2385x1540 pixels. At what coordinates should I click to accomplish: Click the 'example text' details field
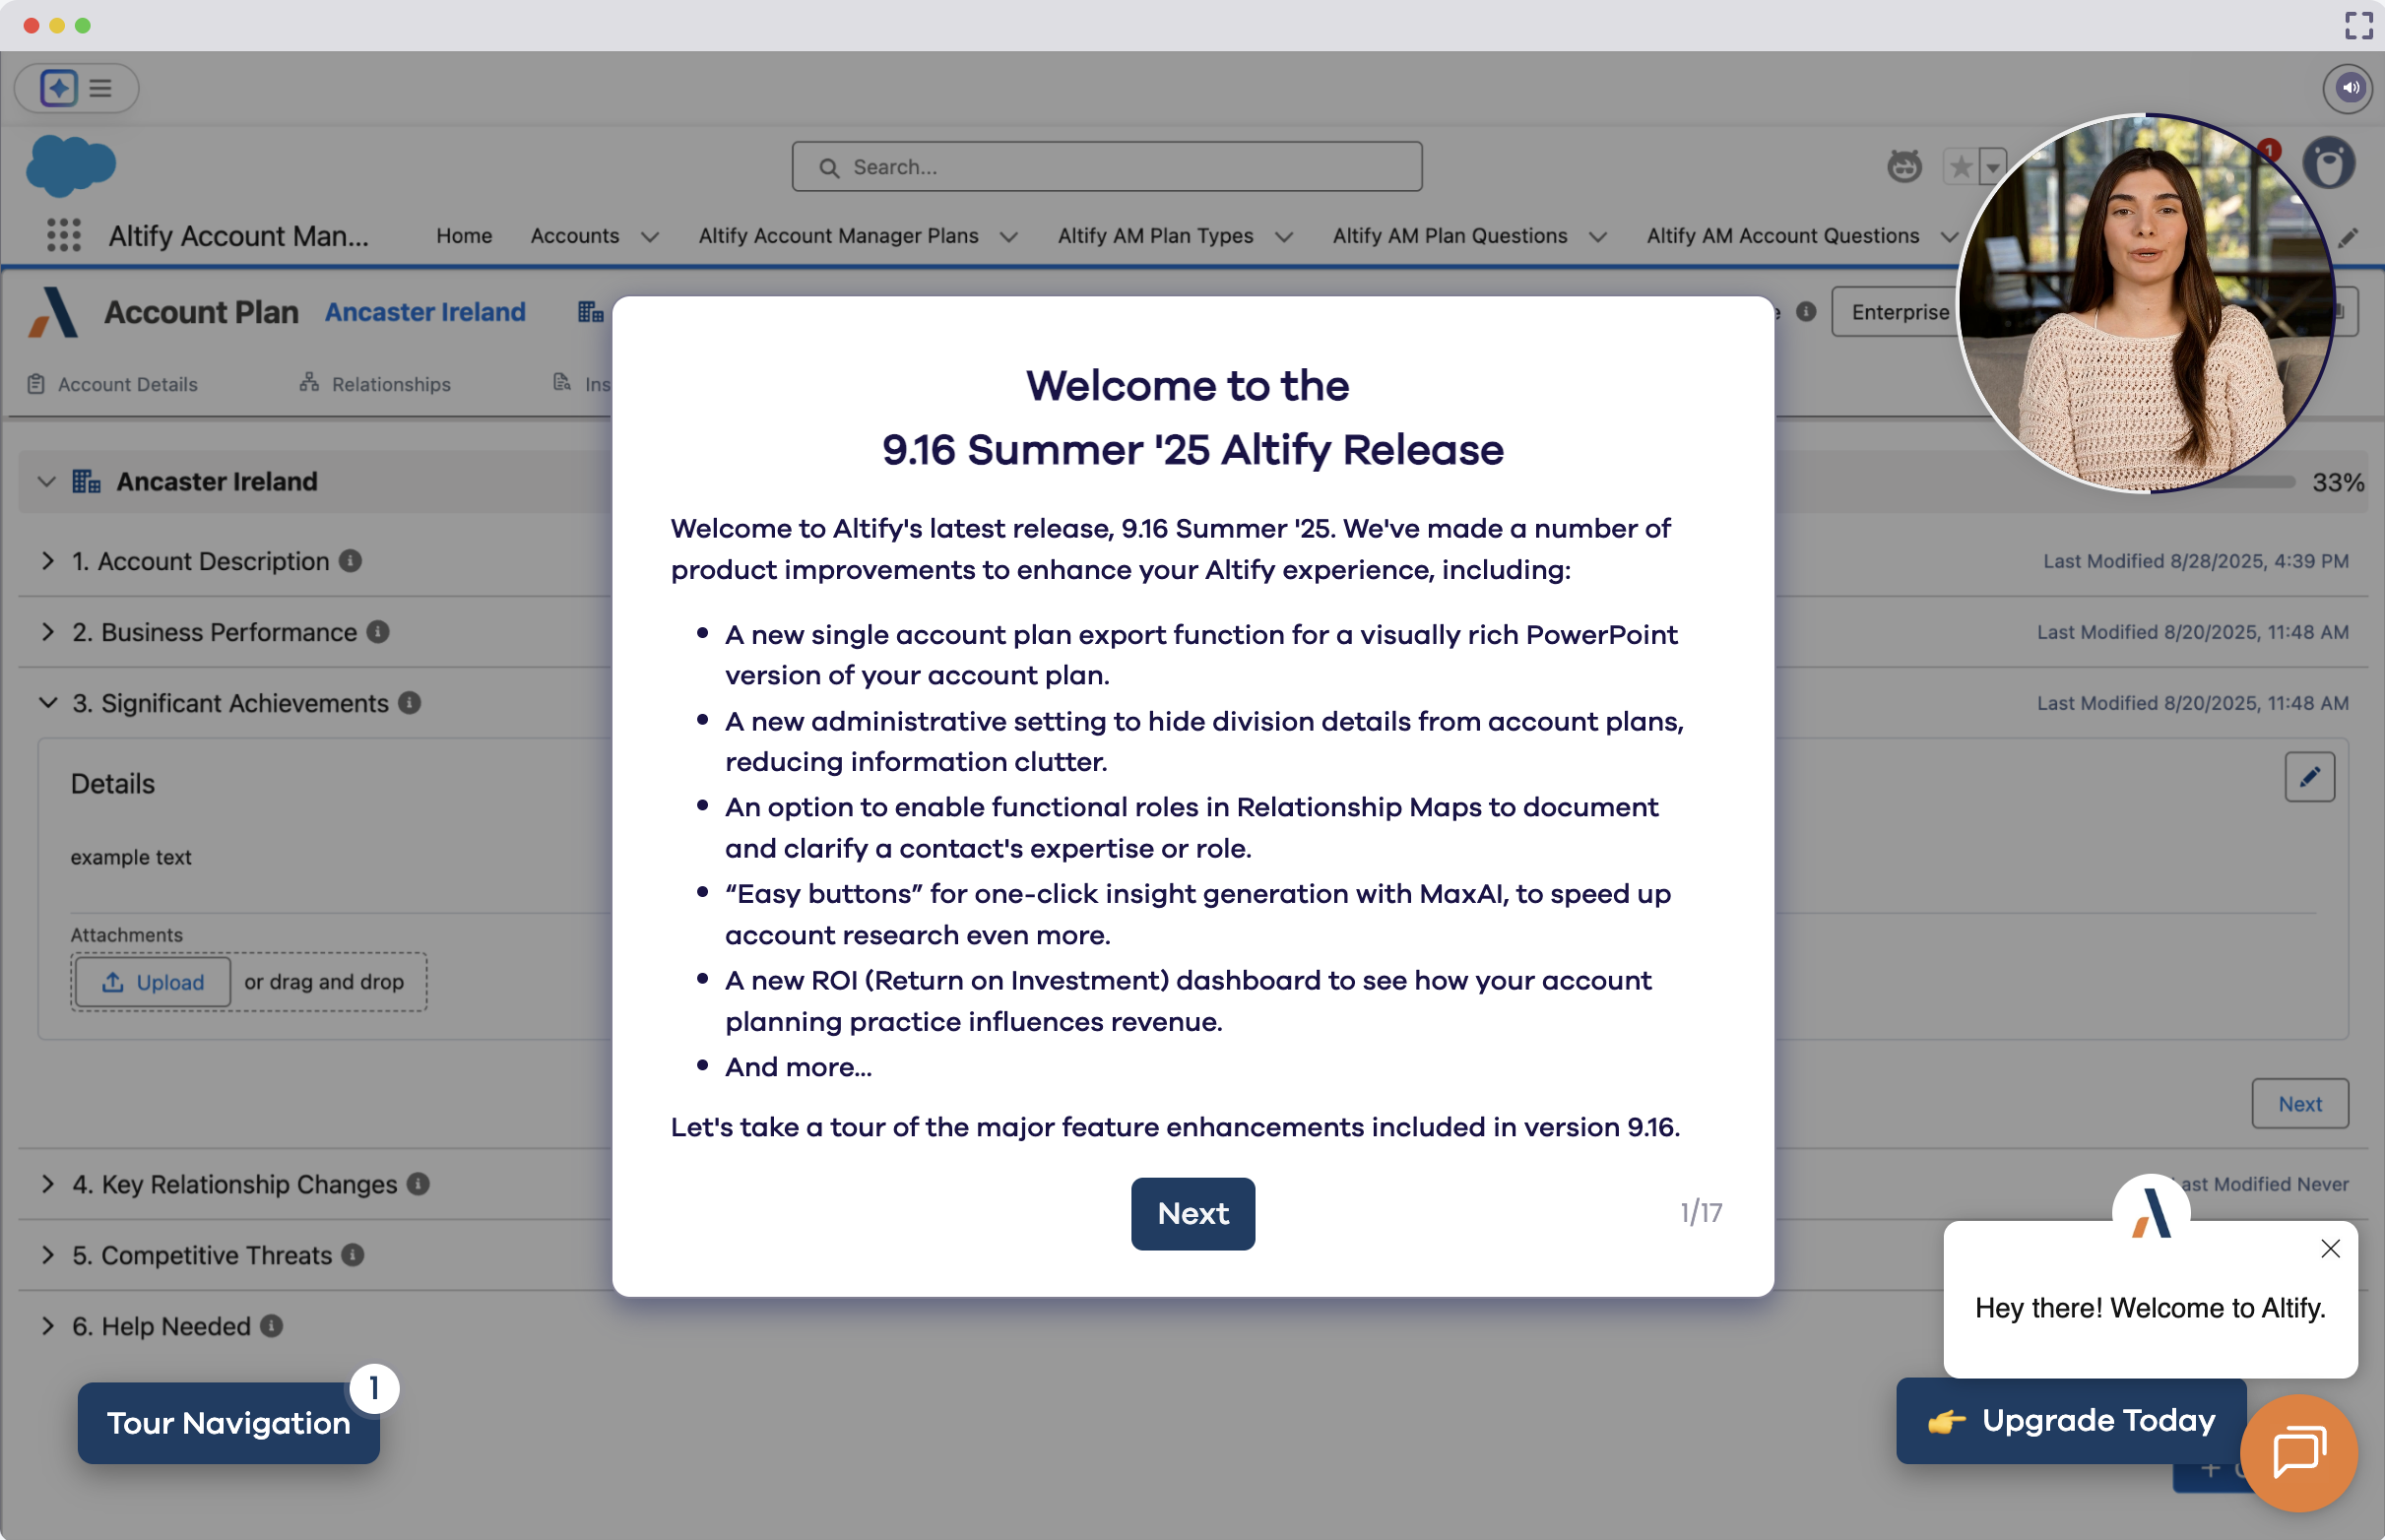(x=130, y=857)
